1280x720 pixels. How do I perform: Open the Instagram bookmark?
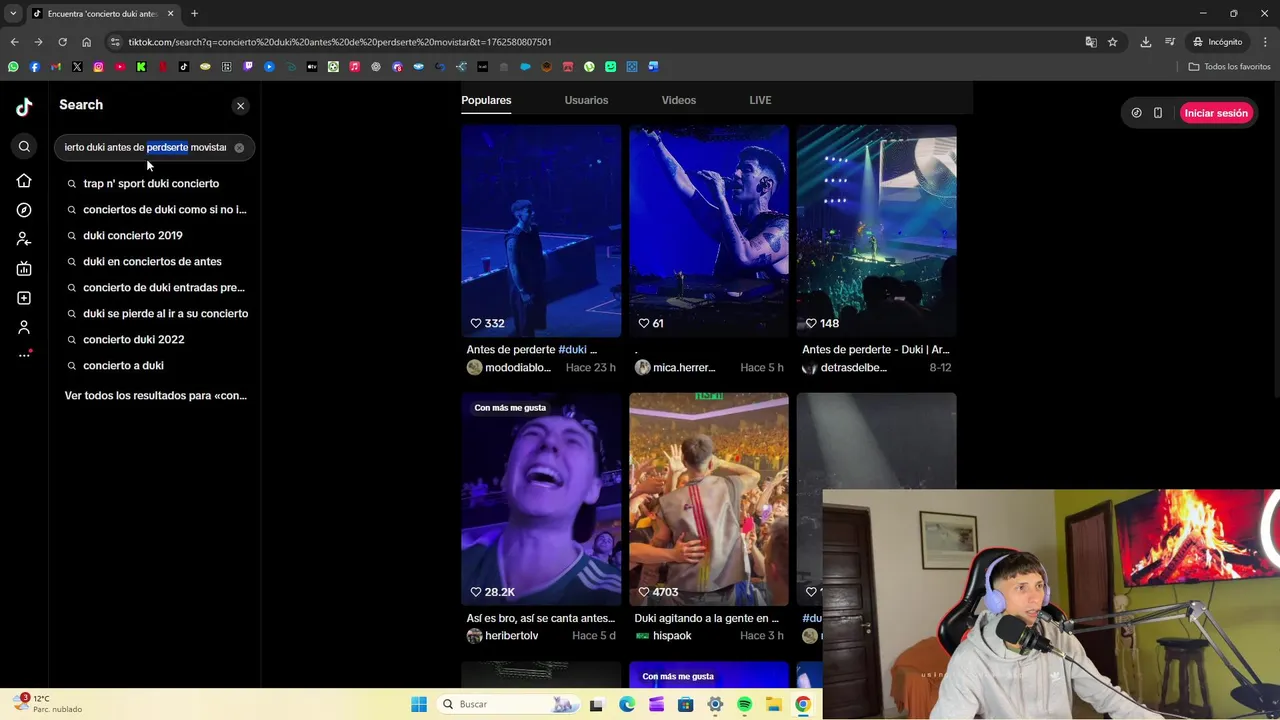point(98,67)
